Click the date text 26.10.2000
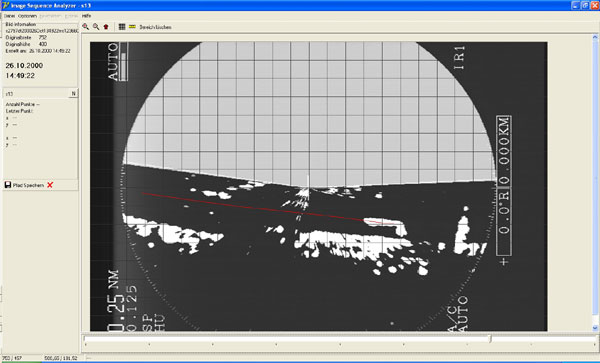Viewport: 600px width, 363px height. pyautogui.click(x=24, y=65)
